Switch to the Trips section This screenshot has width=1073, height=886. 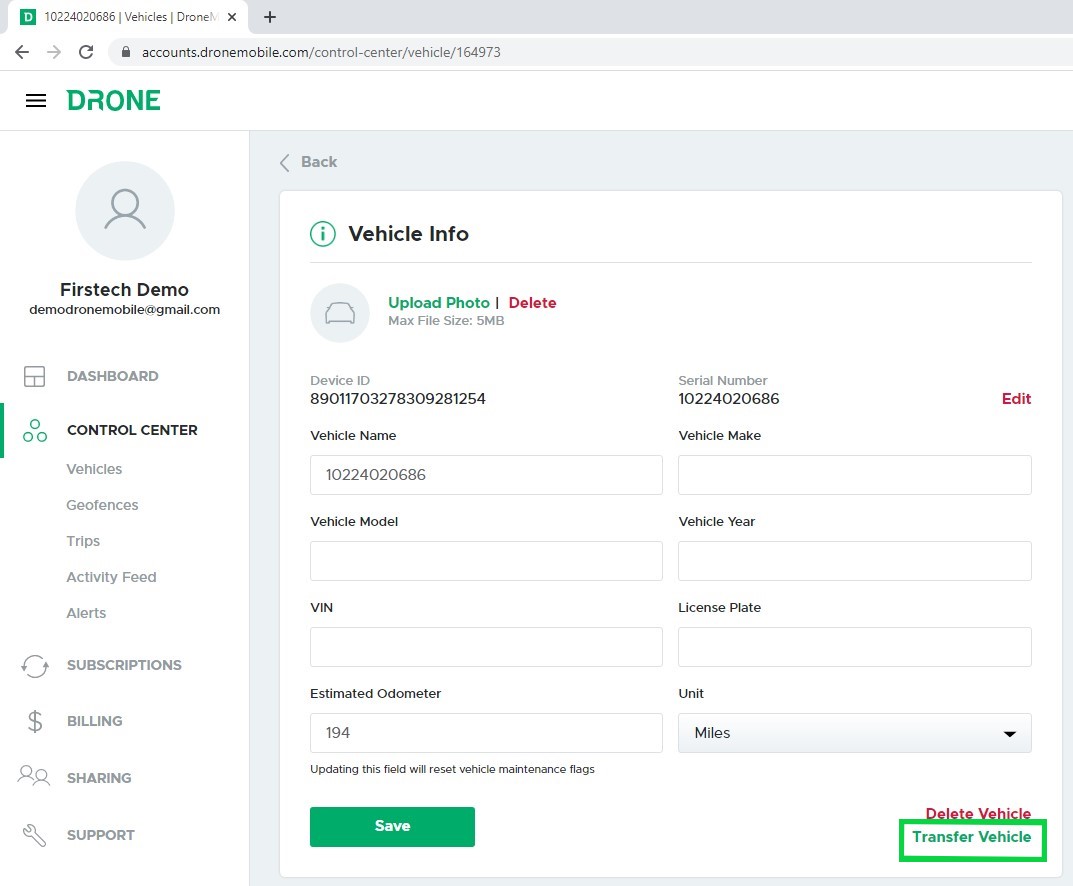click(x=83, y=541)
